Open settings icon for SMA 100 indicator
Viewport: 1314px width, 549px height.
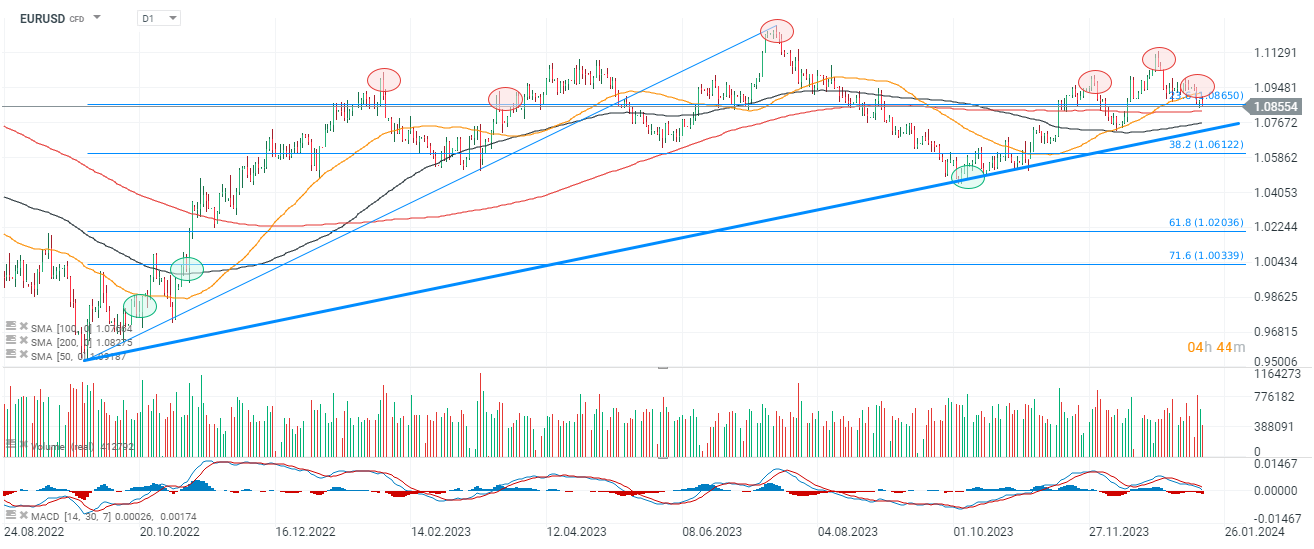click(10, 326)
